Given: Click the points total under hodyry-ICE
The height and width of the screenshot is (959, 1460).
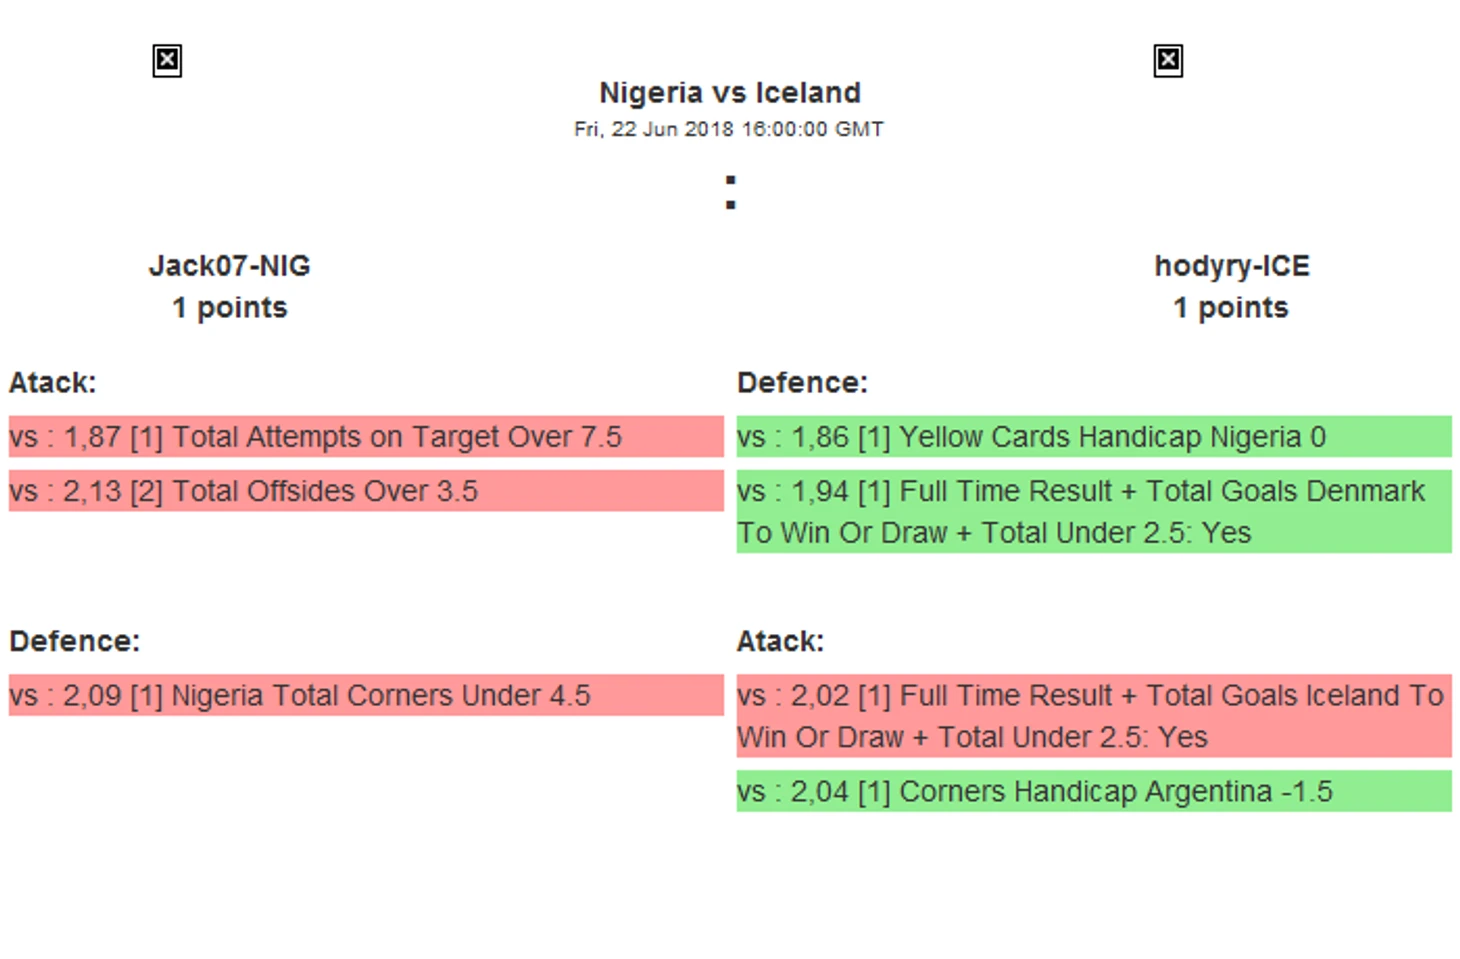Looking at the screenshot, I should 1231,308.
